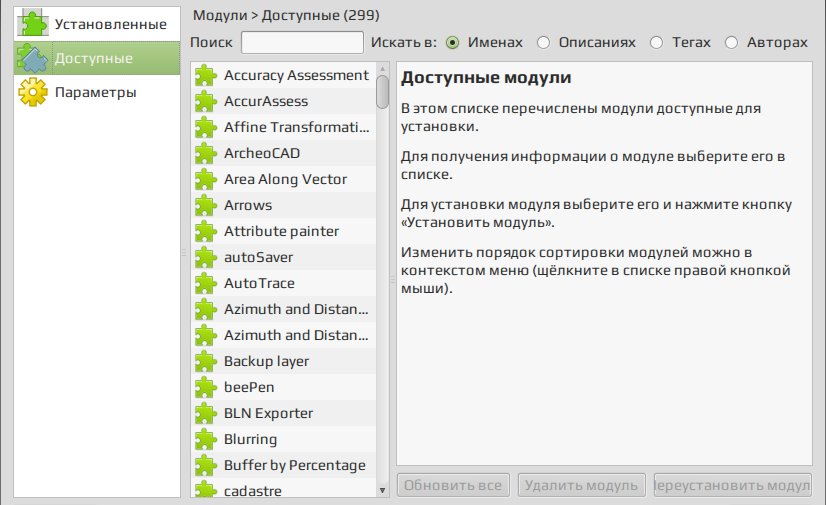Click the green puzzle icon for Установленные
This screenshot has width=826, height=505.
tap(33, 24)
